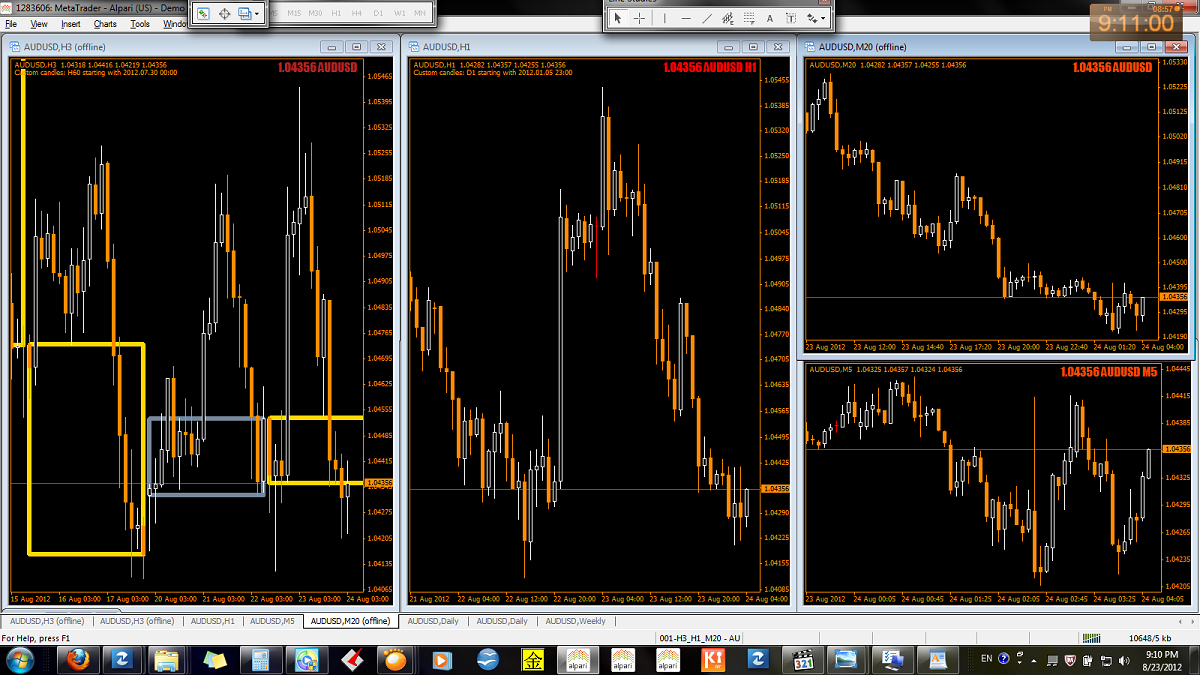
Task: Maximize the AUDUSD,M20 (offline) chart window
Action: pos(1153,46)
